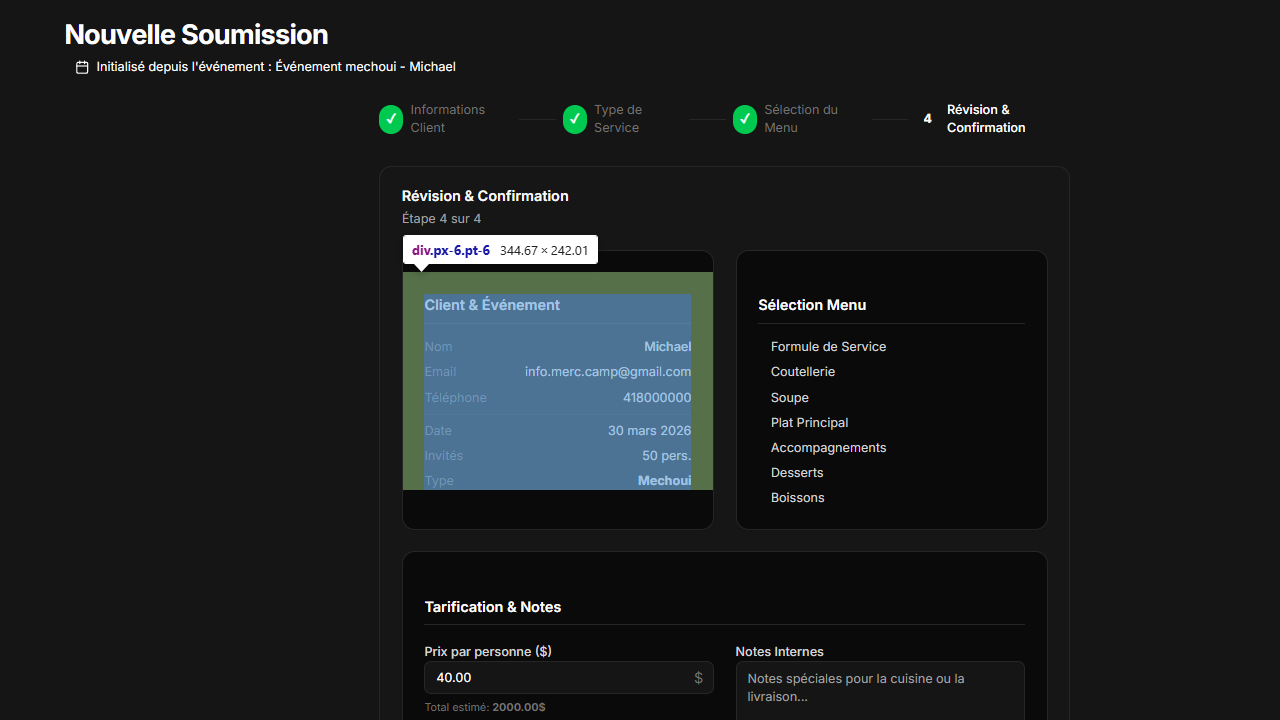Image resolution: width=1280 pixels, height=720 pixels.
Task: Click the Notes Internes label
Action: point(780,651)
